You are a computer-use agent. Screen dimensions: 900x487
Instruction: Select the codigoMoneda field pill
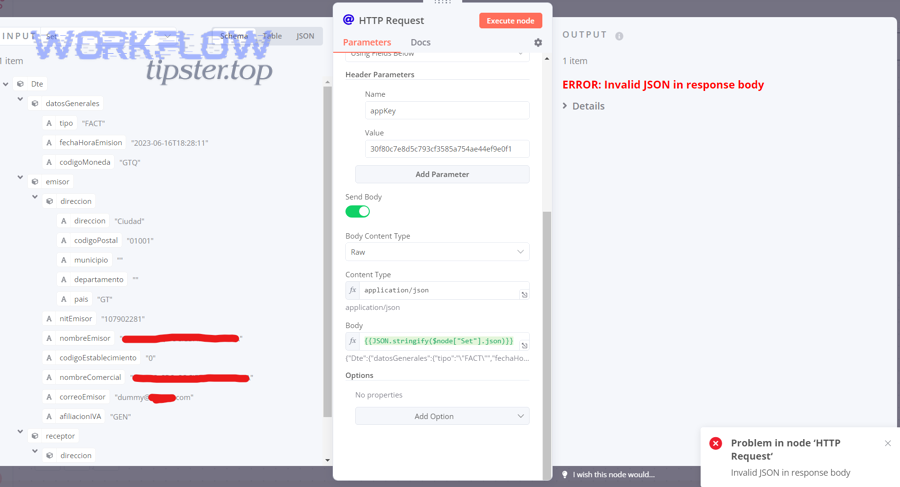79,162
